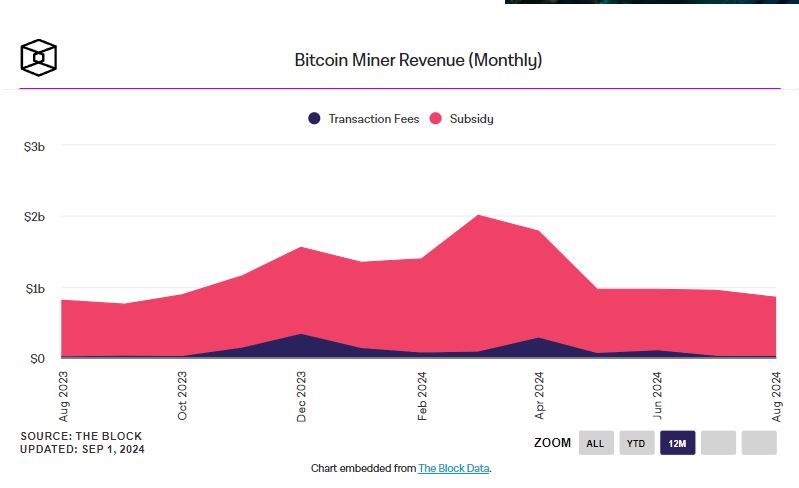Toggle the Transaction Fees series label
The width and height of the screenshot is (799, 488).
(x=373, y=118)
